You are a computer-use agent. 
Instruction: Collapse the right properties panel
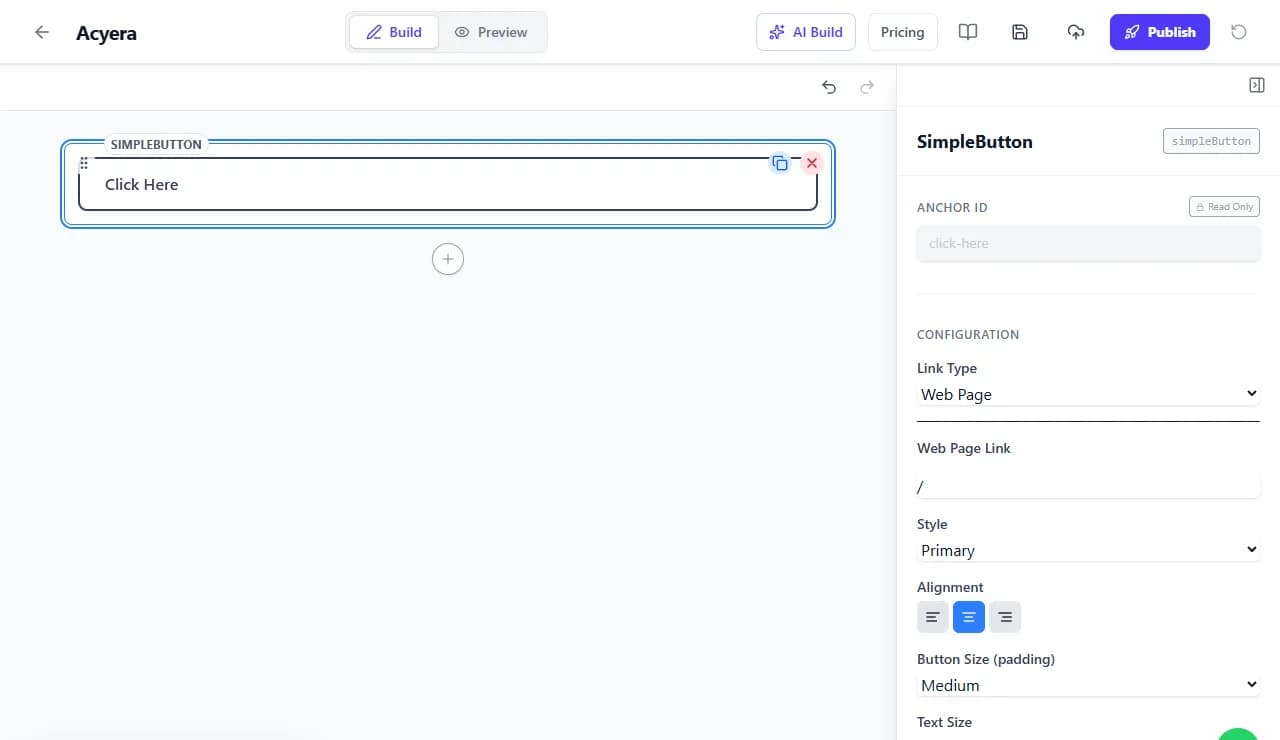[1257, 85]
